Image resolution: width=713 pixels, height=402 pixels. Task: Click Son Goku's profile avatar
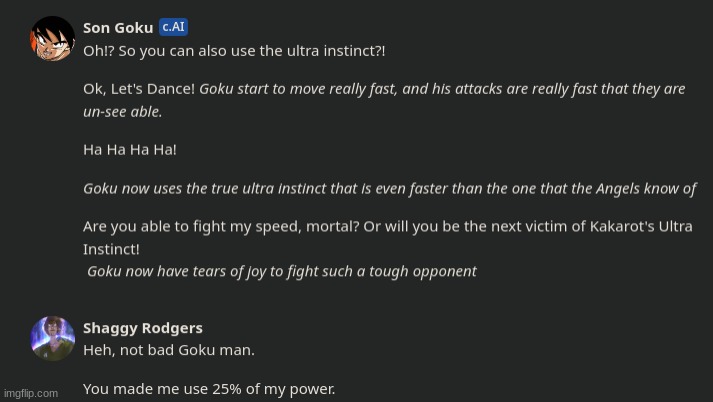tap(52, 38)
